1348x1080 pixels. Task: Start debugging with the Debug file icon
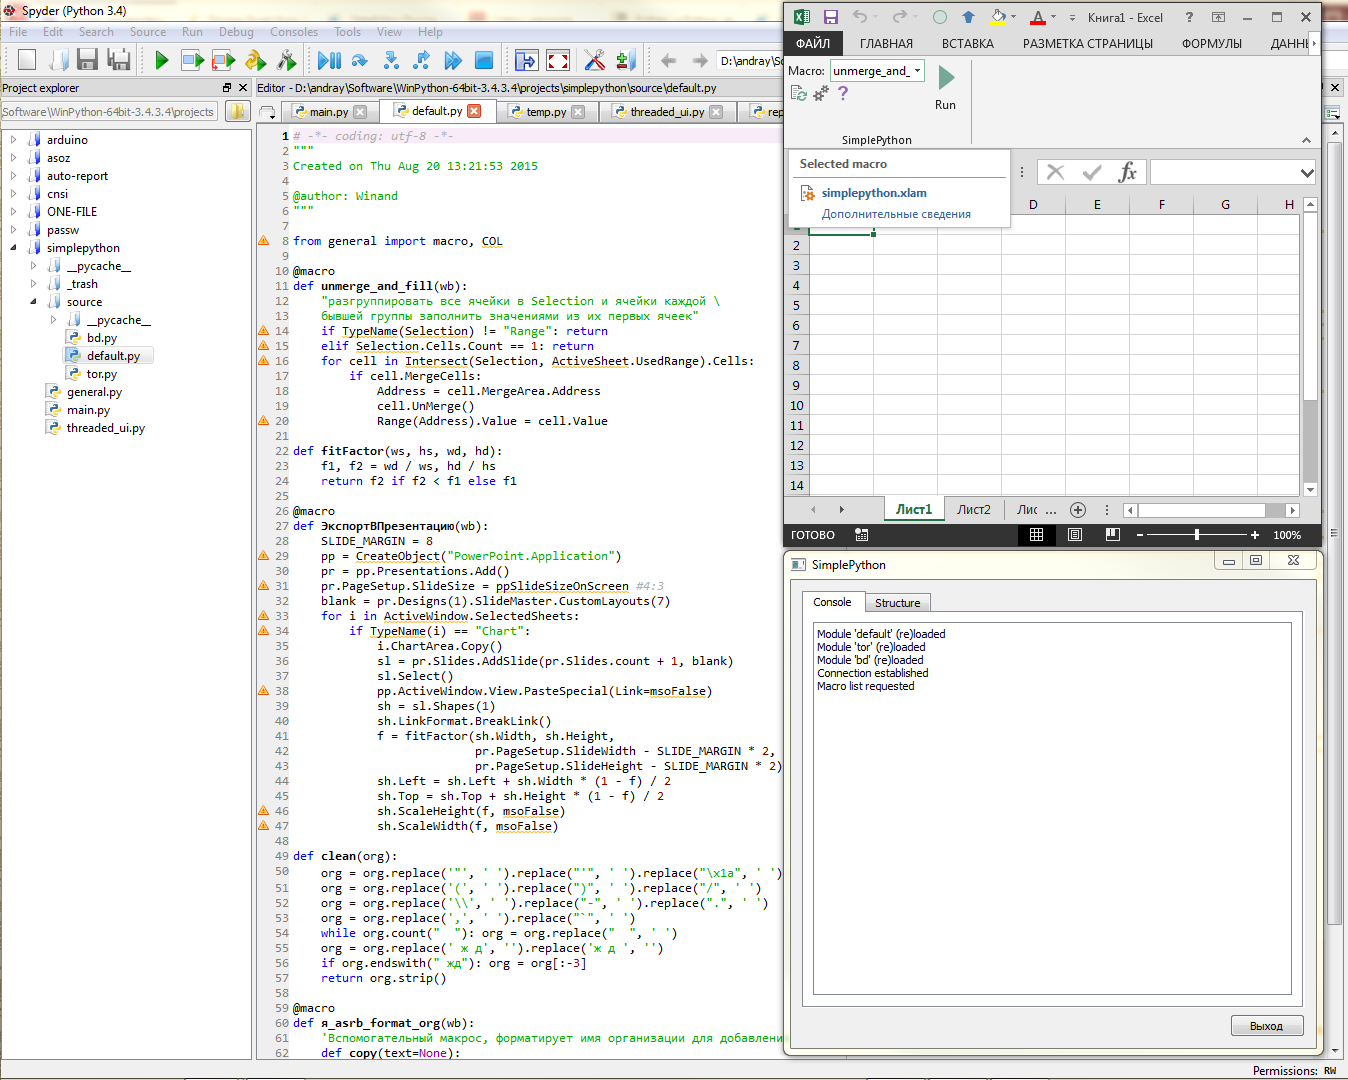click(329, 61)
